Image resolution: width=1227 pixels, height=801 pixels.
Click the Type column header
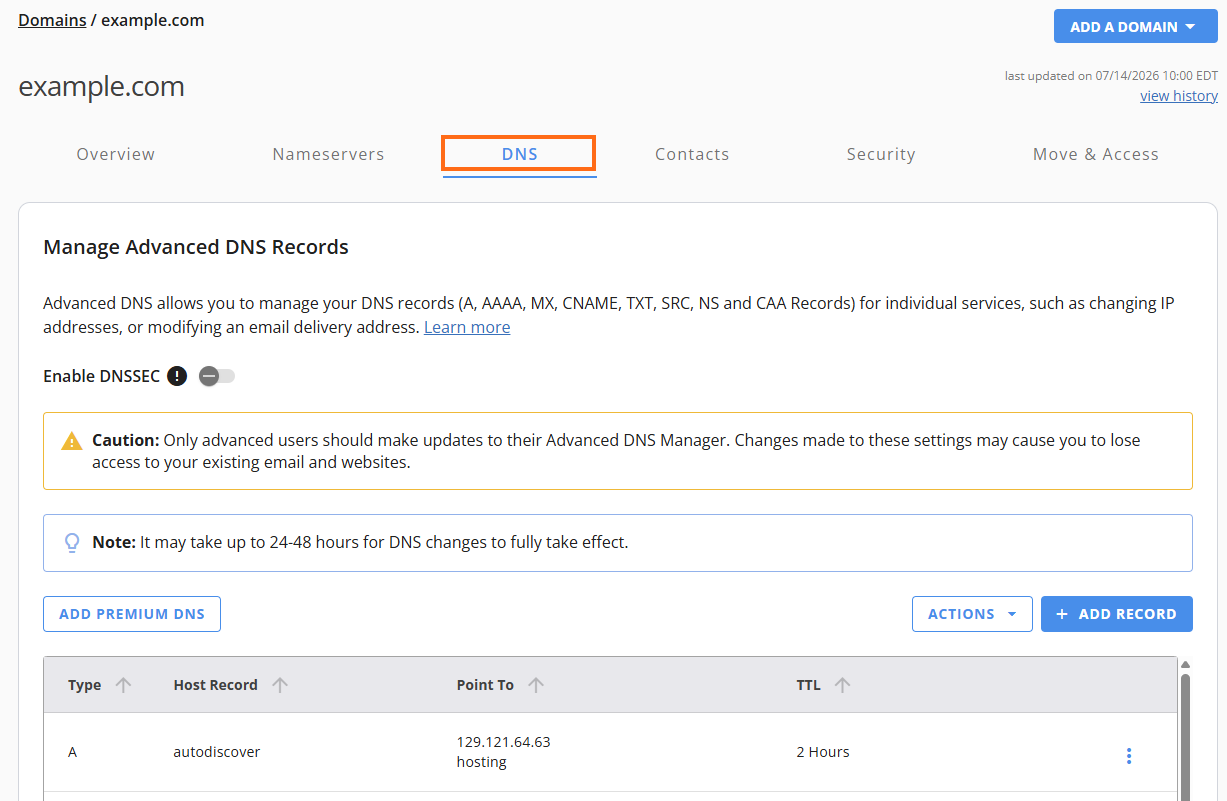[x=84, y=685]
